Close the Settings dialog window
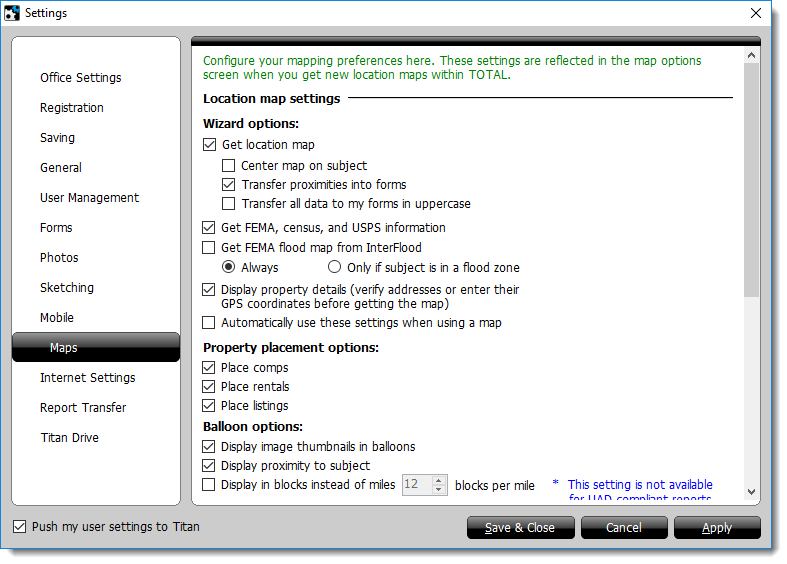 point(755,13)
